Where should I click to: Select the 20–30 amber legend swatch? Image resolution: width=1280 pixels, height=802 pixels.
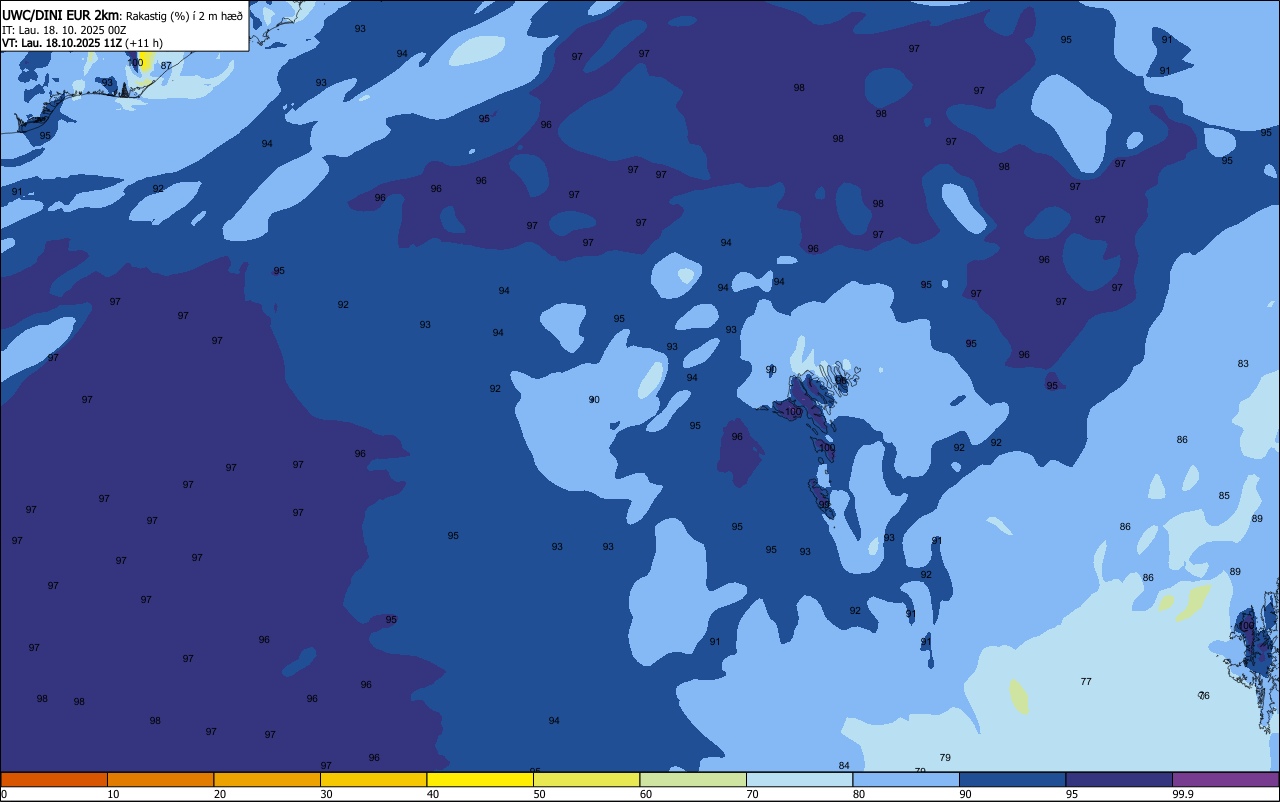267,779
